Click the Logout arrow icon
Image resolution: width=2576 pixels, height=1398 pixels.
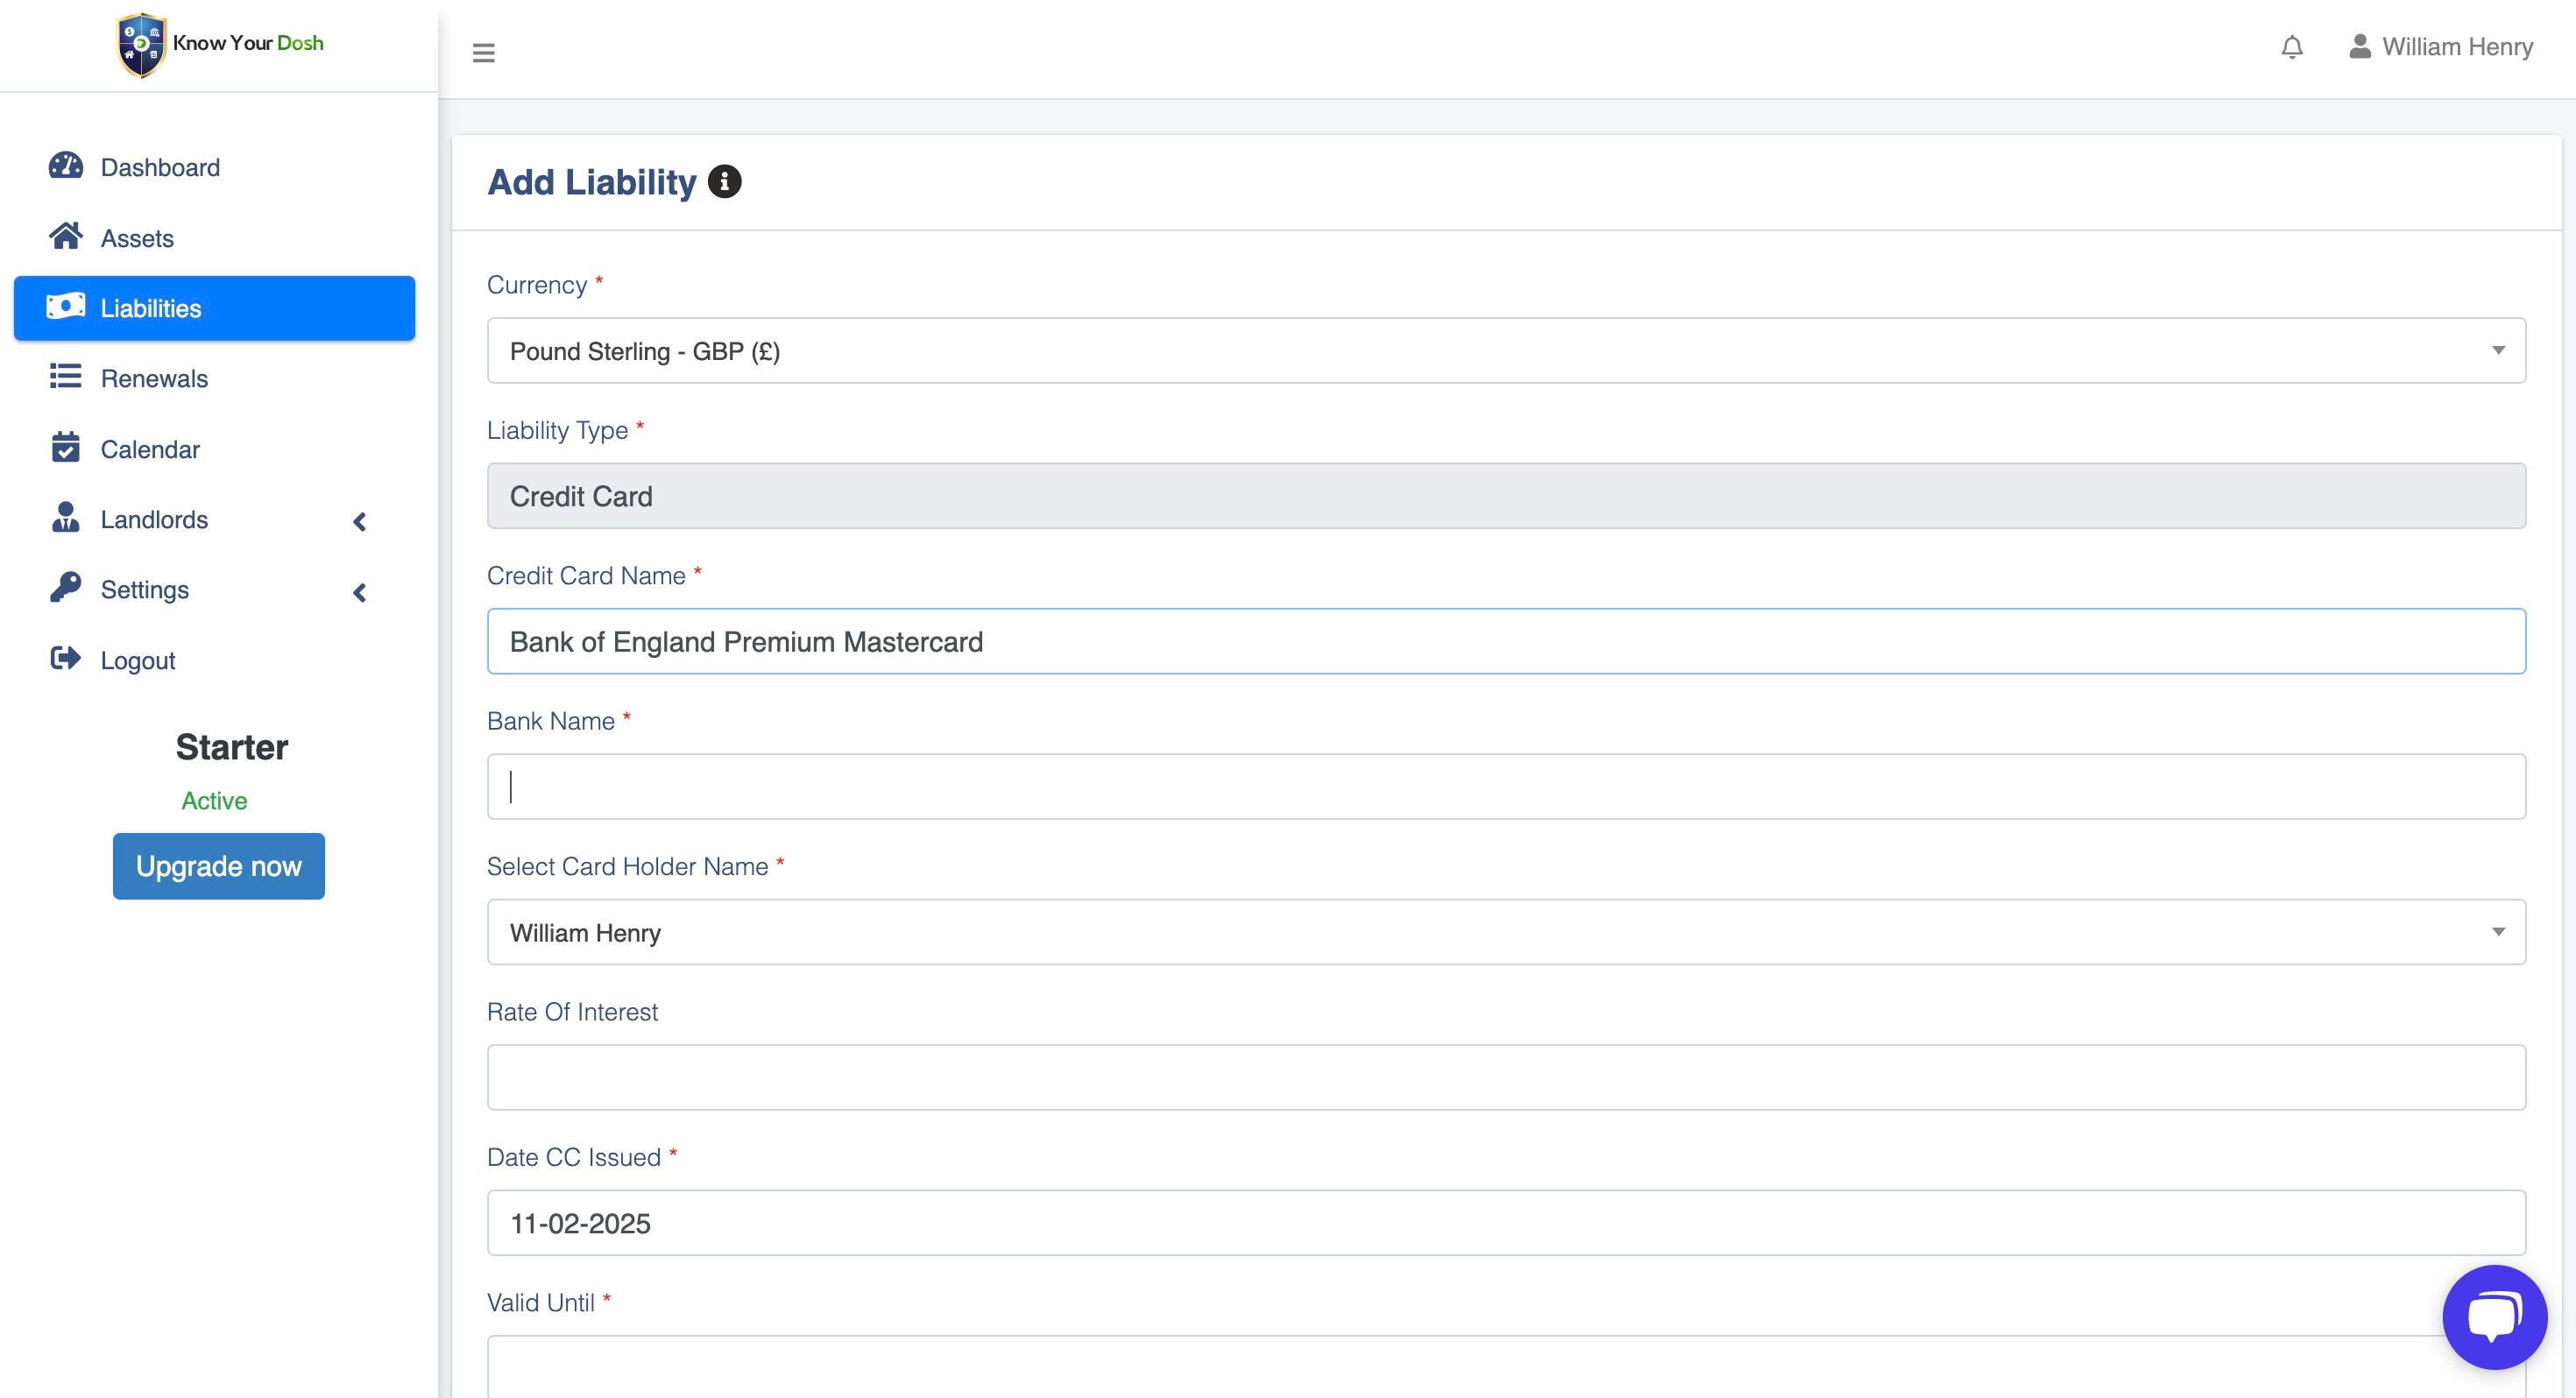tap(66, 659)
